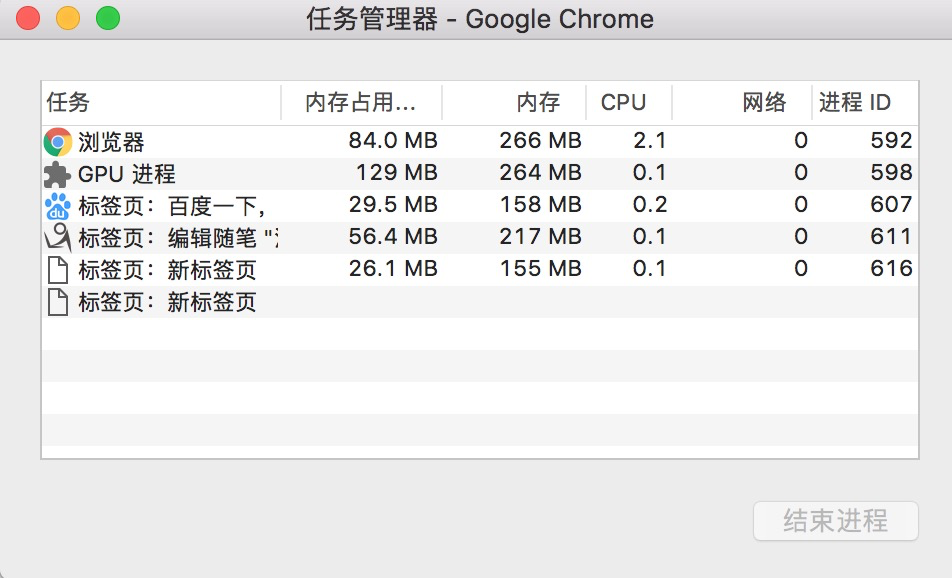Click the GPU process puzzle piece icon
Image resolution: width=952 pixels, height=578 pixels.
[57, 174]
